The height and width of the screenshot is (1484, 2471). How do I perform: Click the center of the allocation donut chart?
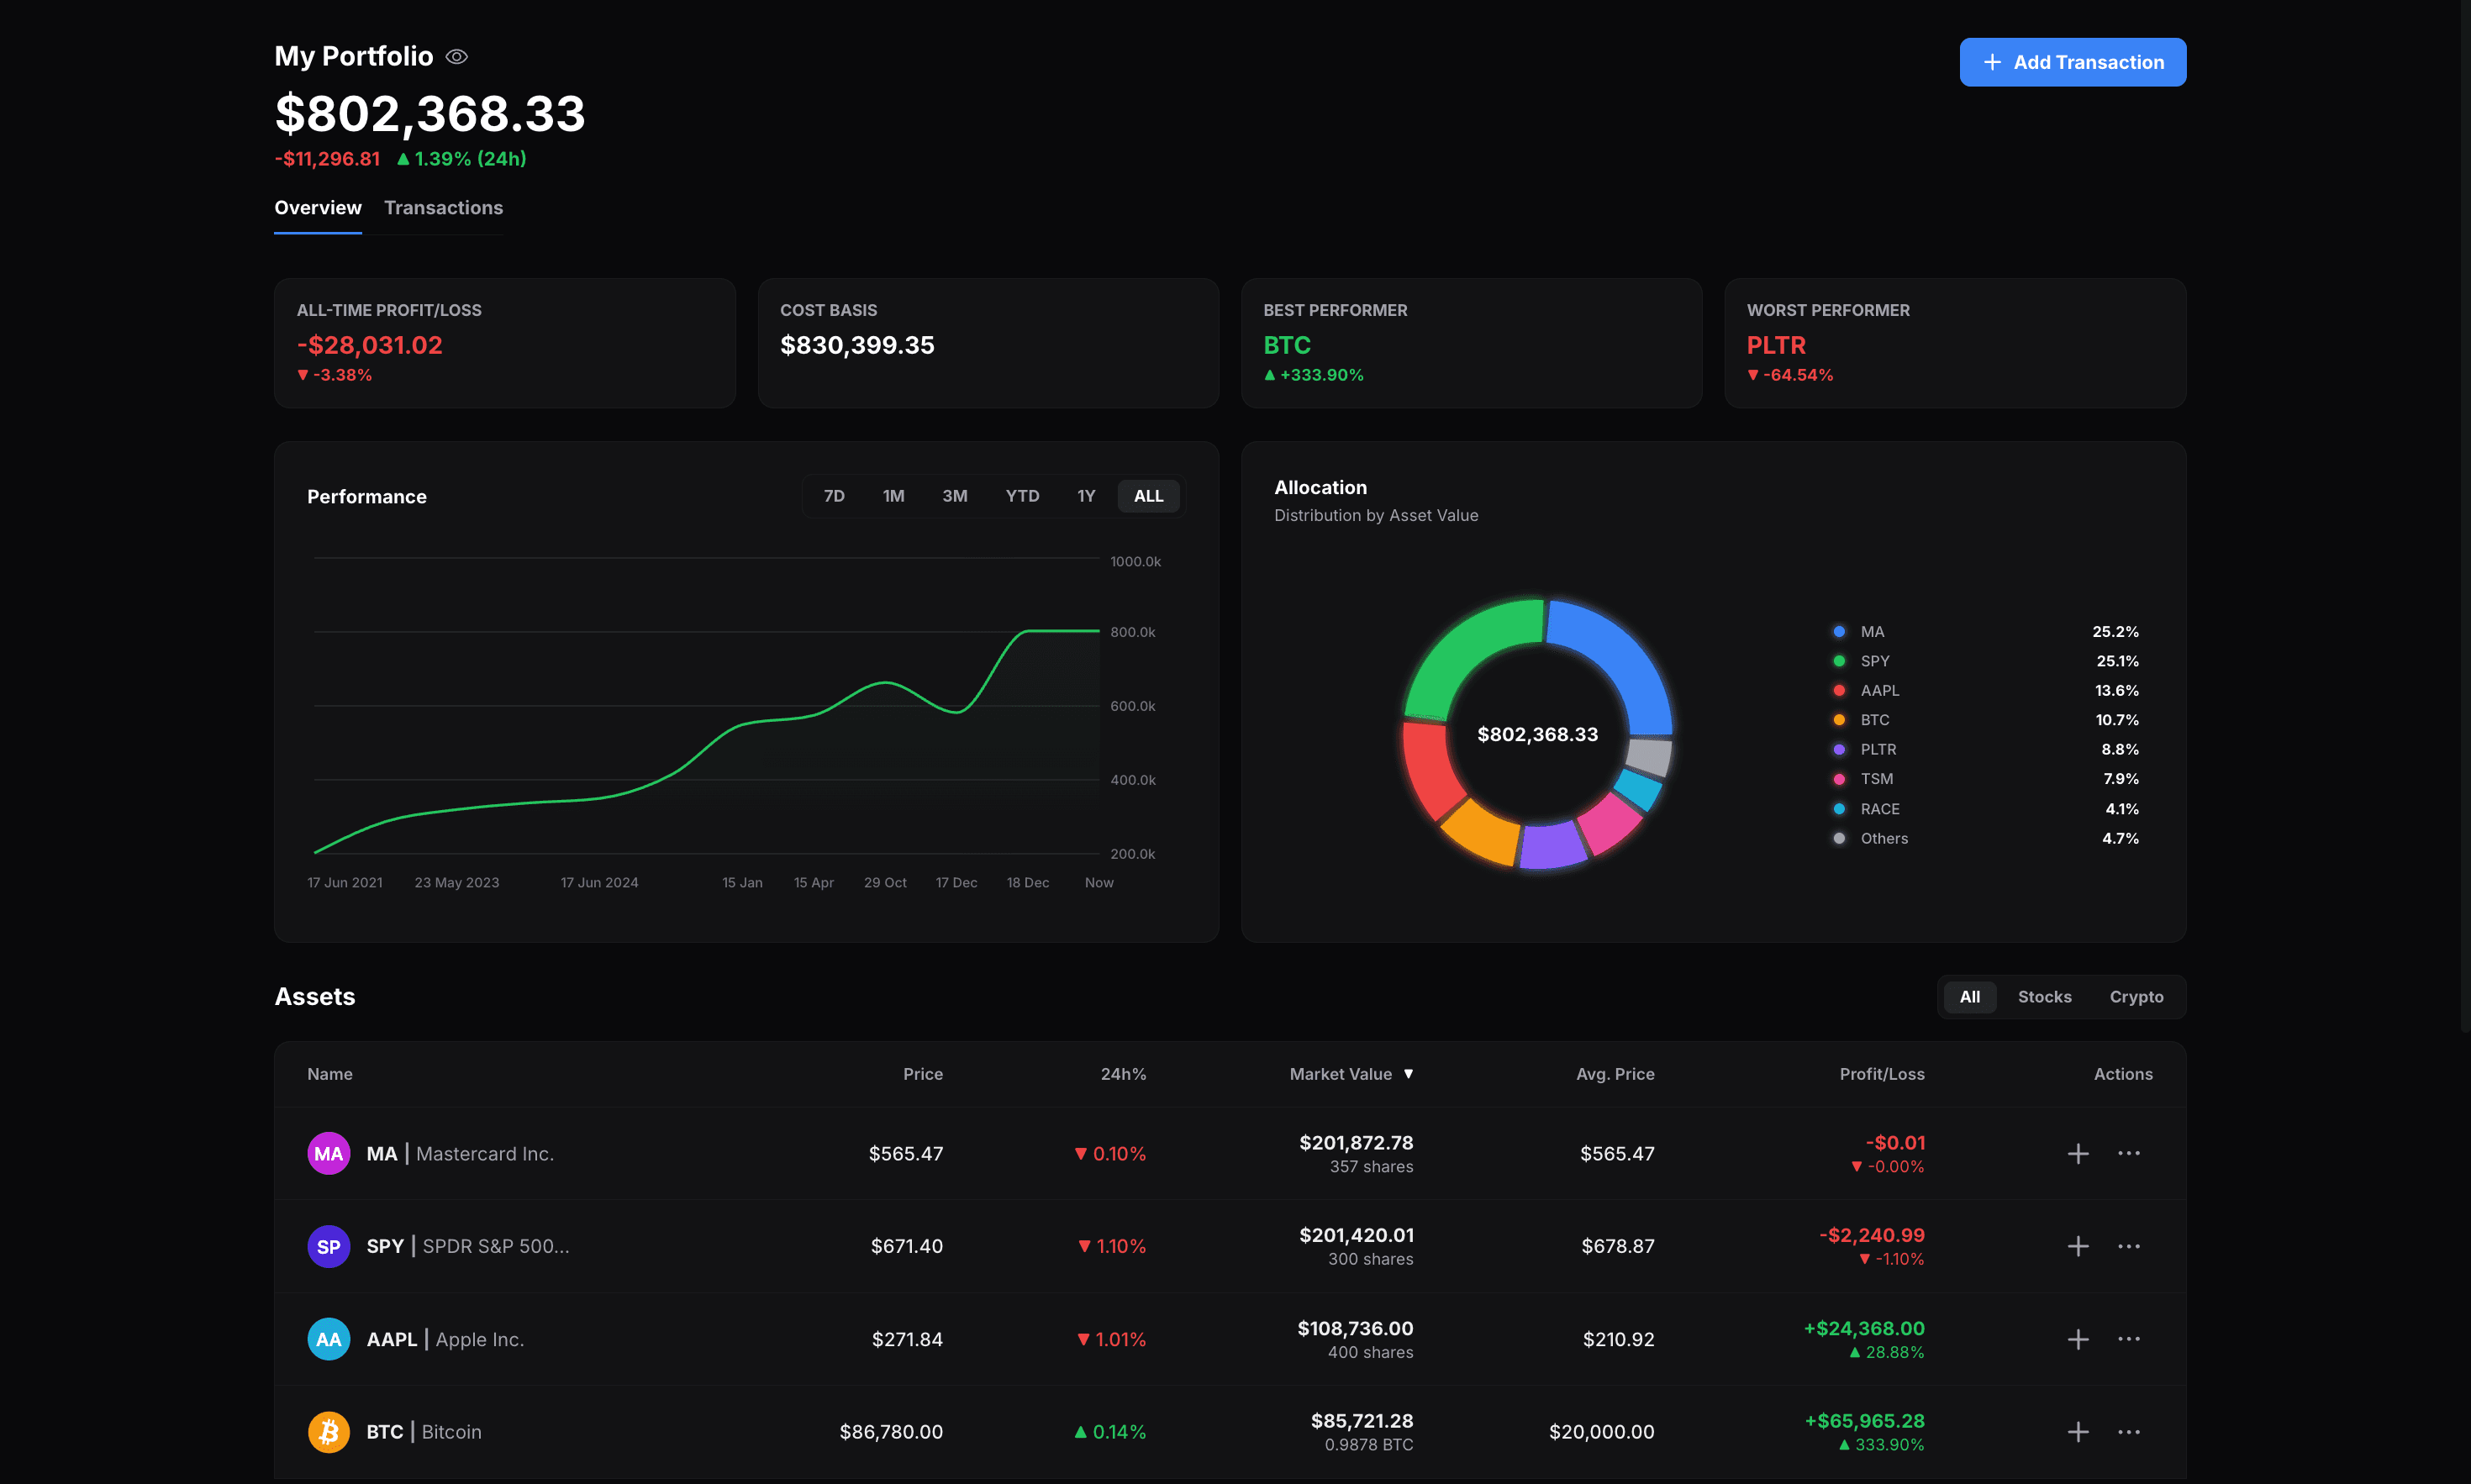[x=1537, y=734]
